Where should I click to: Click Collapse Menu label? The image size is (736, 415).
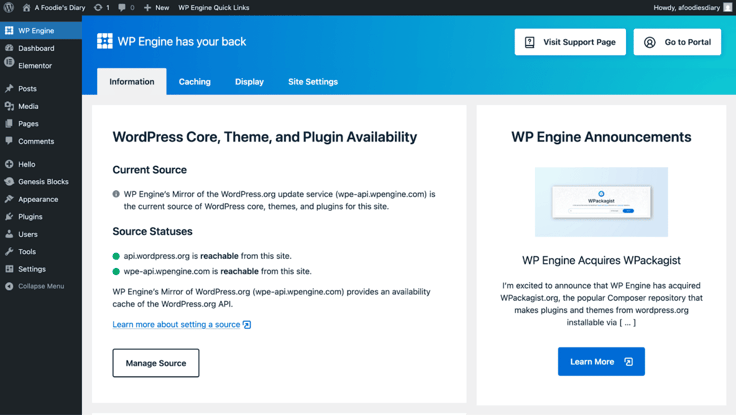pos(41,286)
